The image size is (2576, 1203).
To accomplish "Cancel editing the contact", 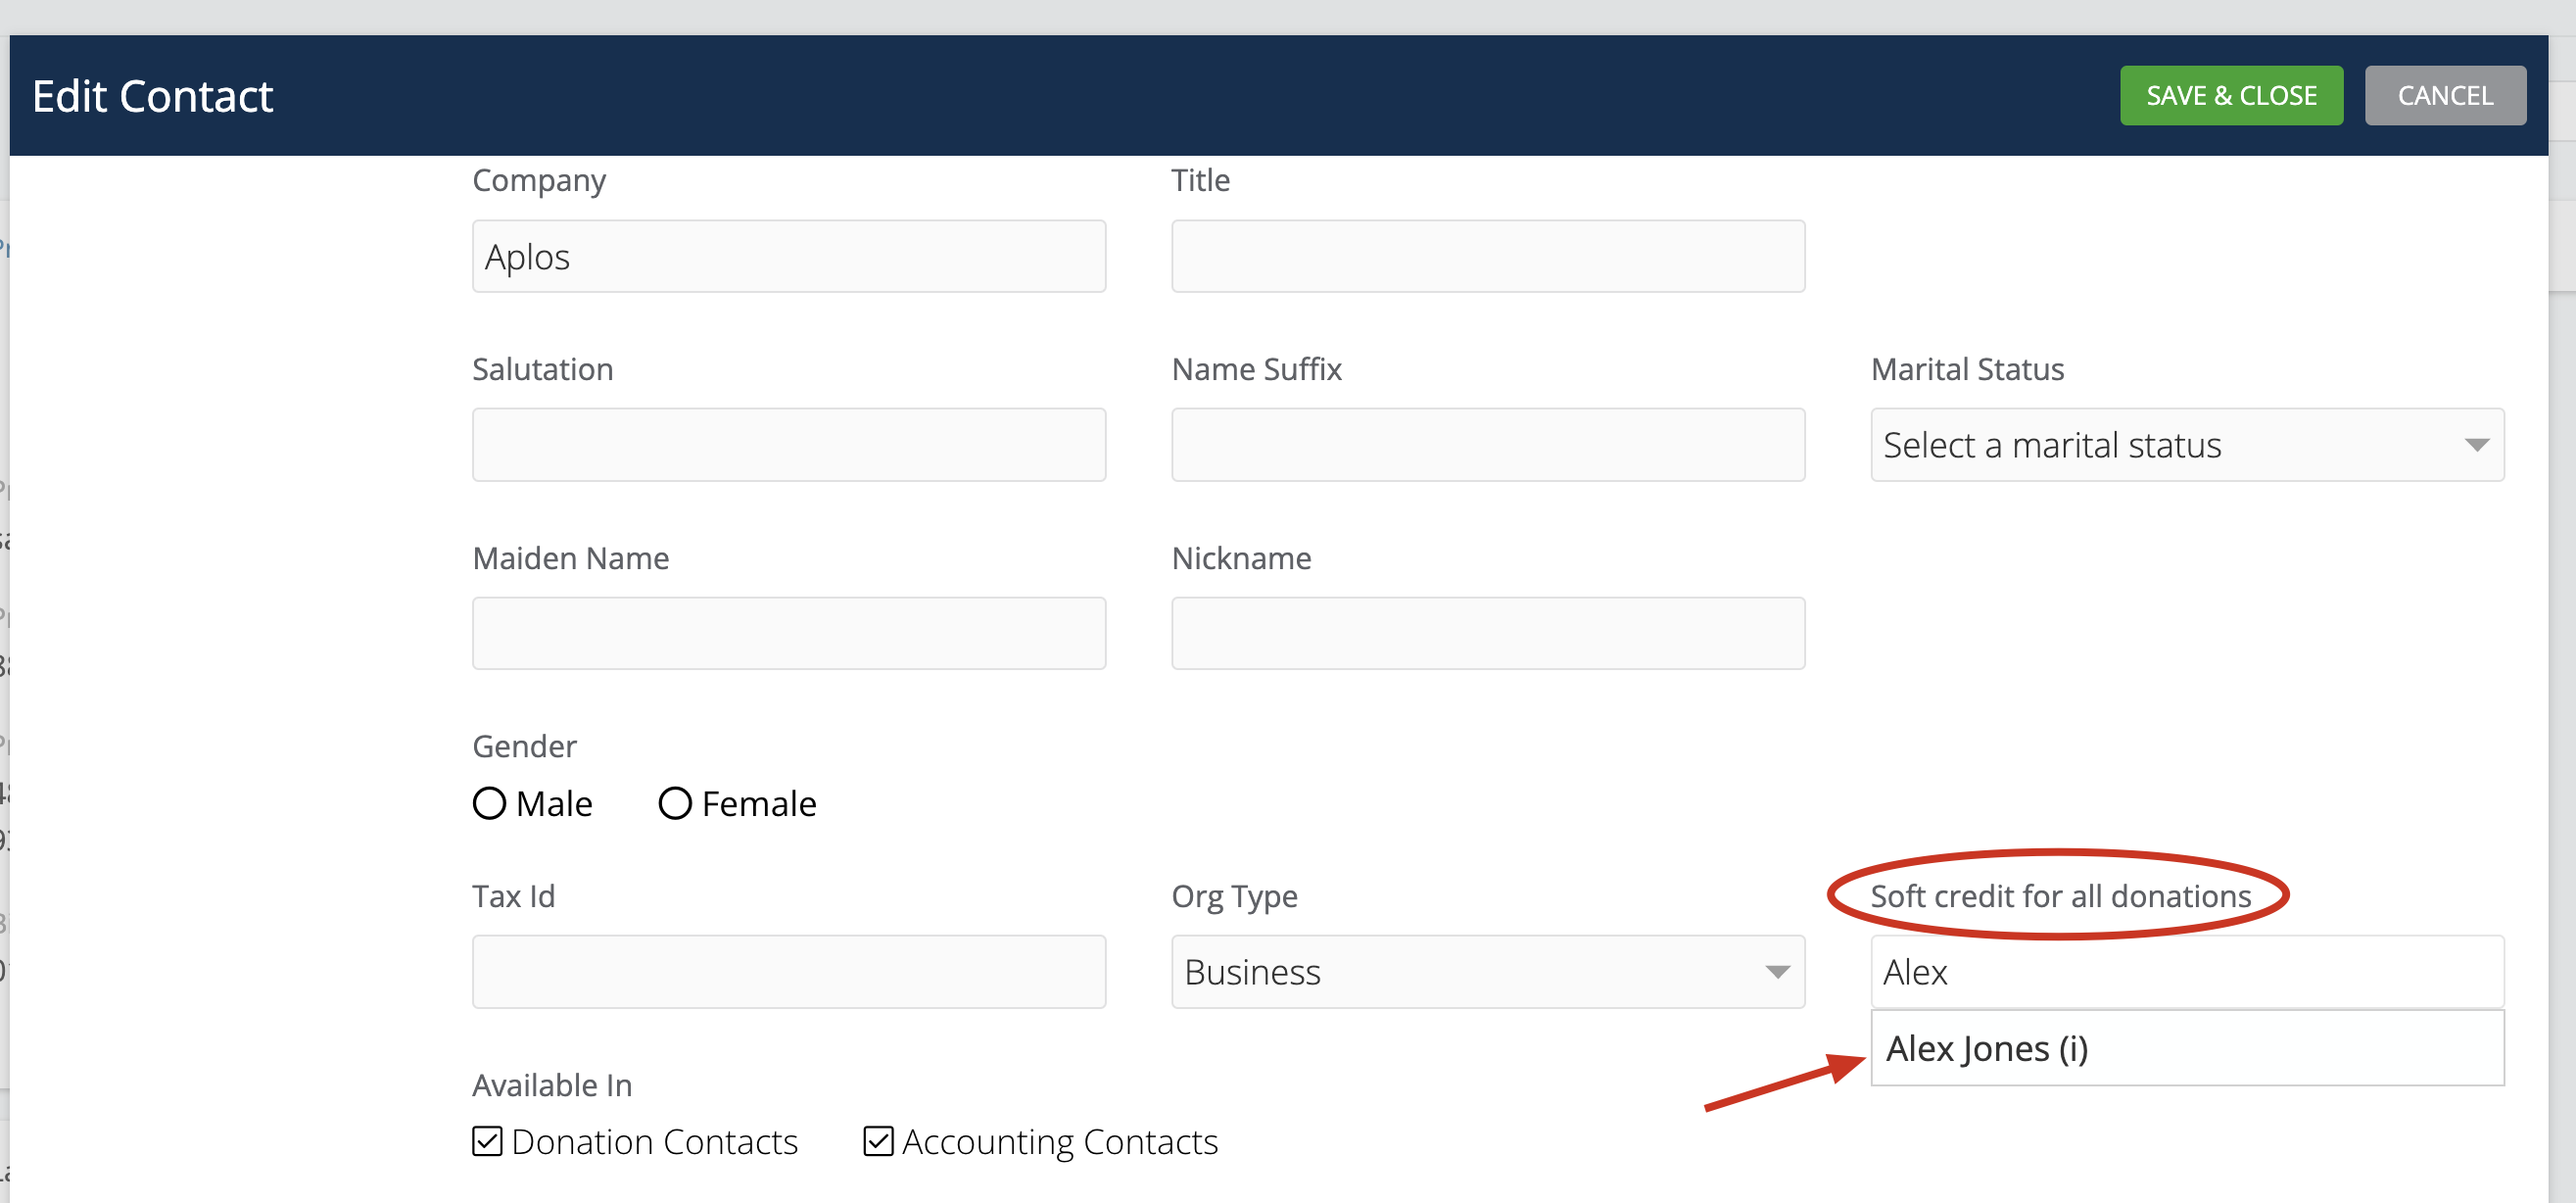I will pos(2445,96).
